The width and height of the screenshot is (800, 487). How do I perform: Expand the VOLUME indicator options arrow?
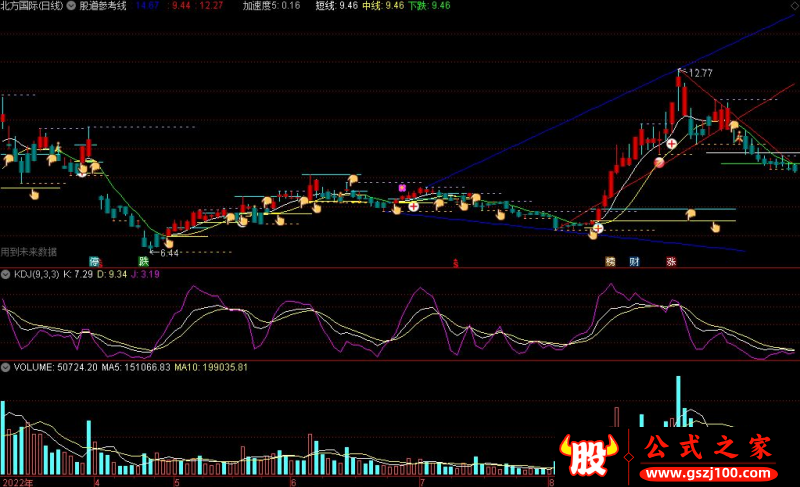6,367
